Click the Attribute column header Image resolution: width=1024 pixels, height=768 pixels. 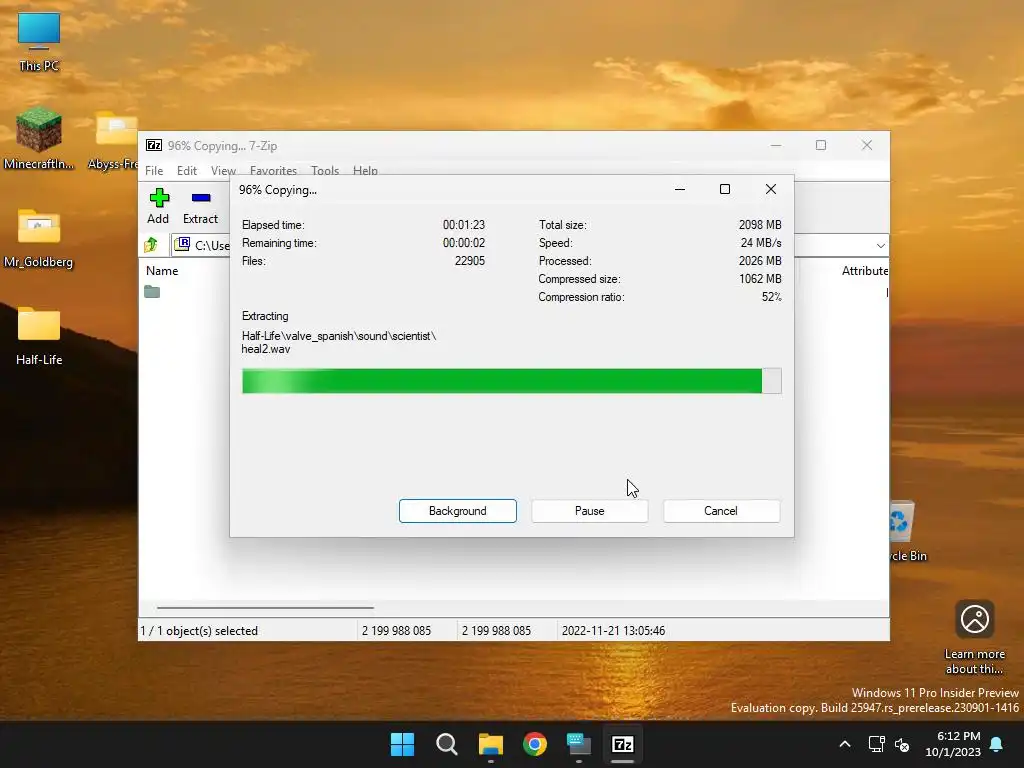coord(865,270)
